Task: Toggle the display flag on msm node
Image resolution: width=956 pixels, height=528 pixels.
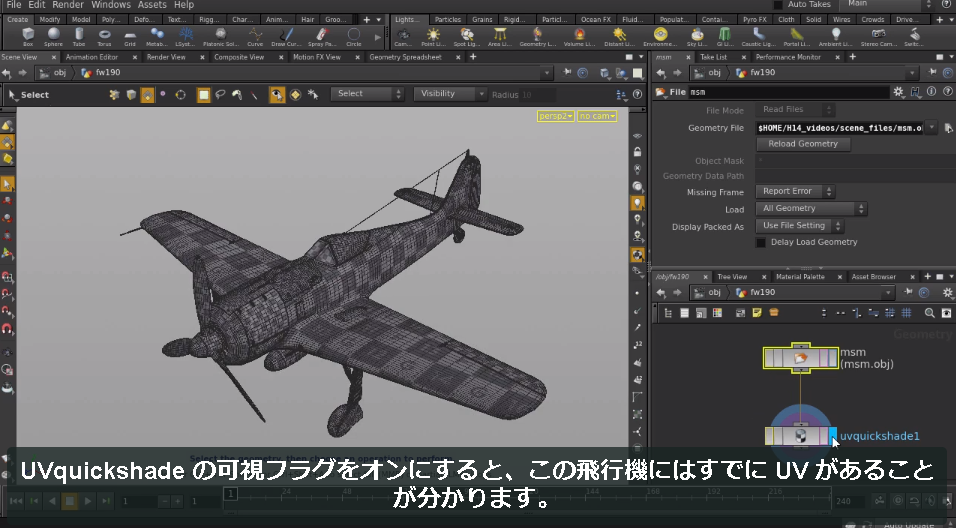Action: [x=833, y=358]
